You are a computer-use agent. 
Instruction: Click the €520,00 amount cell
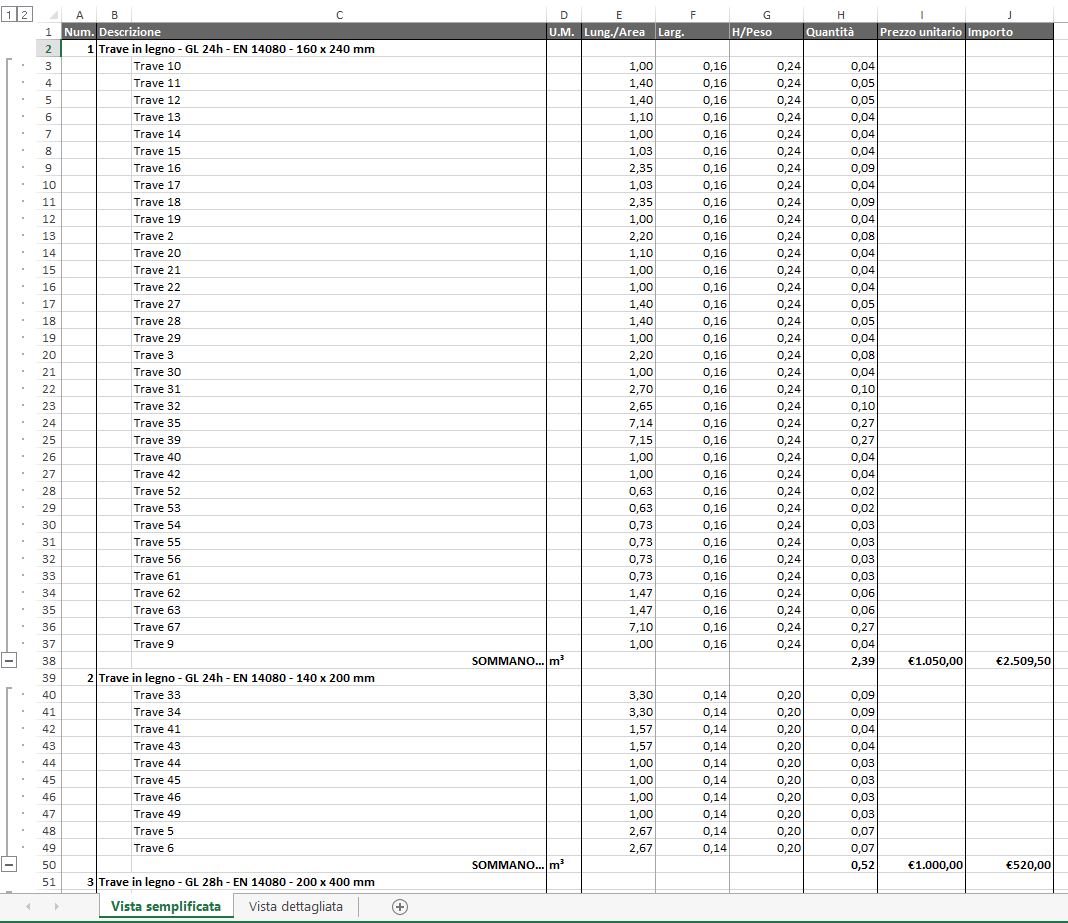point(1009,865)
